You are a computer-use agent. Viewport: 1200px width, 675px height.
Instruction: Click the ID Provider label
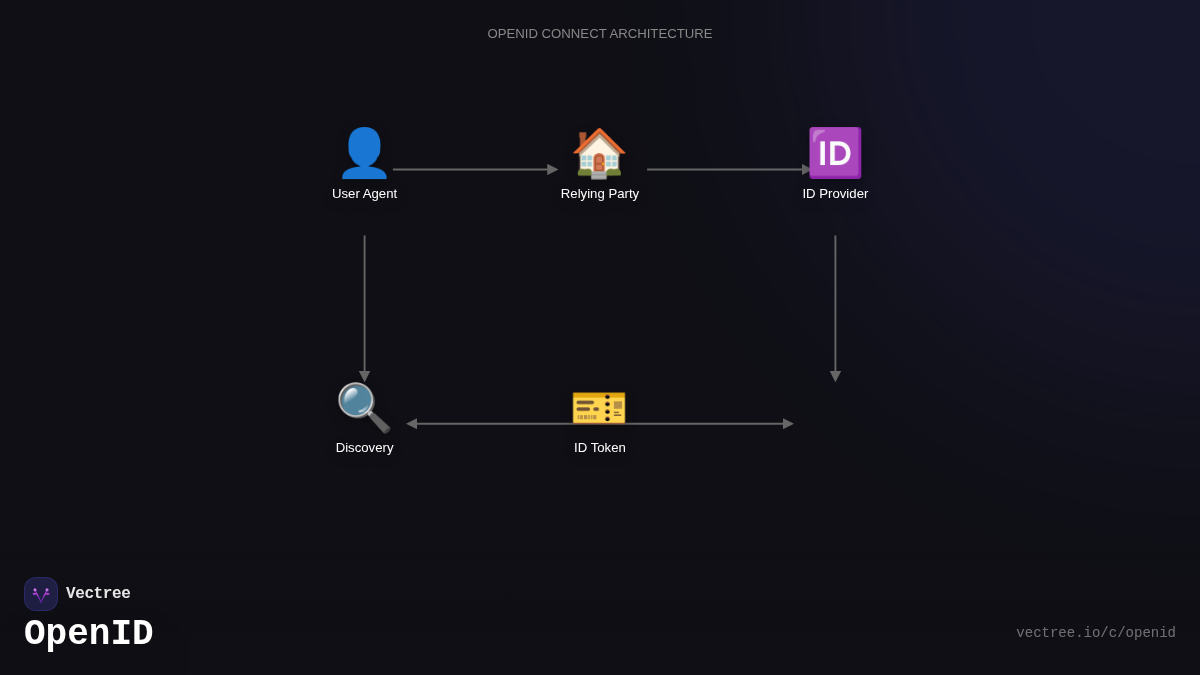[835, 193]
